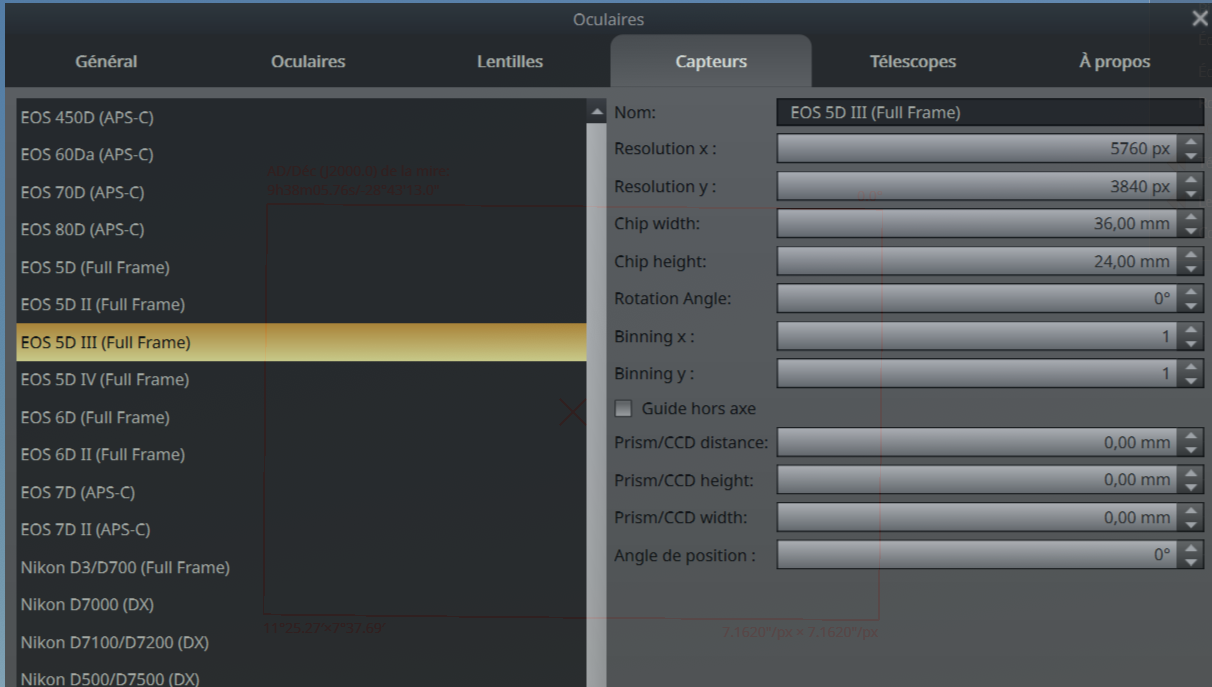Select EOS 5D IV (Full Frame) sensor
1212x687 pixels.
click(x=301, y=380)
